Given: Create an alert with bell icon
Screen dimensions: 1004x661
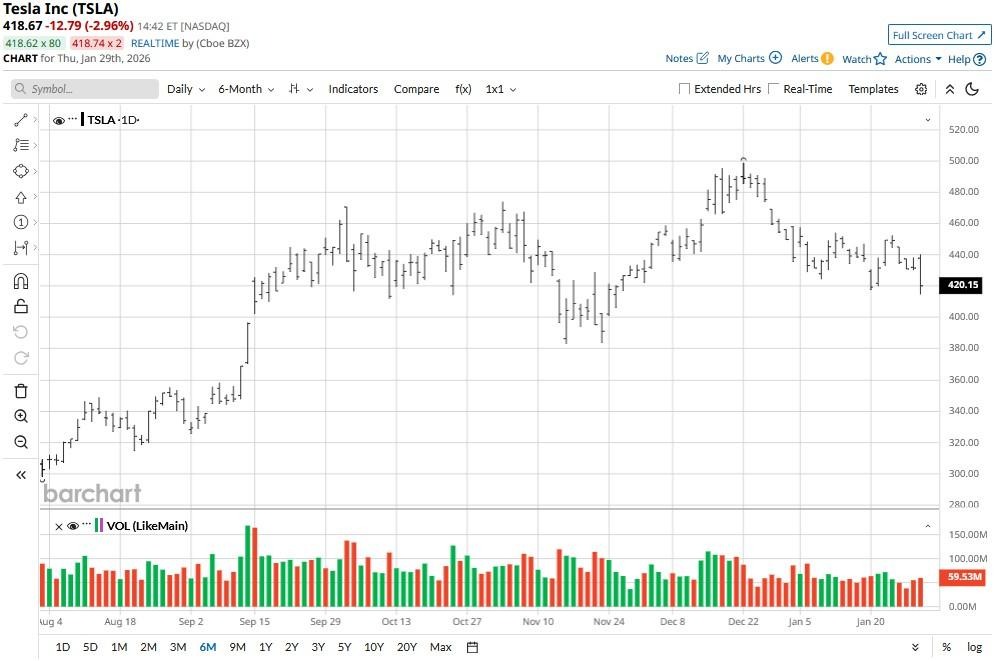Looking at the screenshot, I should (x=827, y=58).
